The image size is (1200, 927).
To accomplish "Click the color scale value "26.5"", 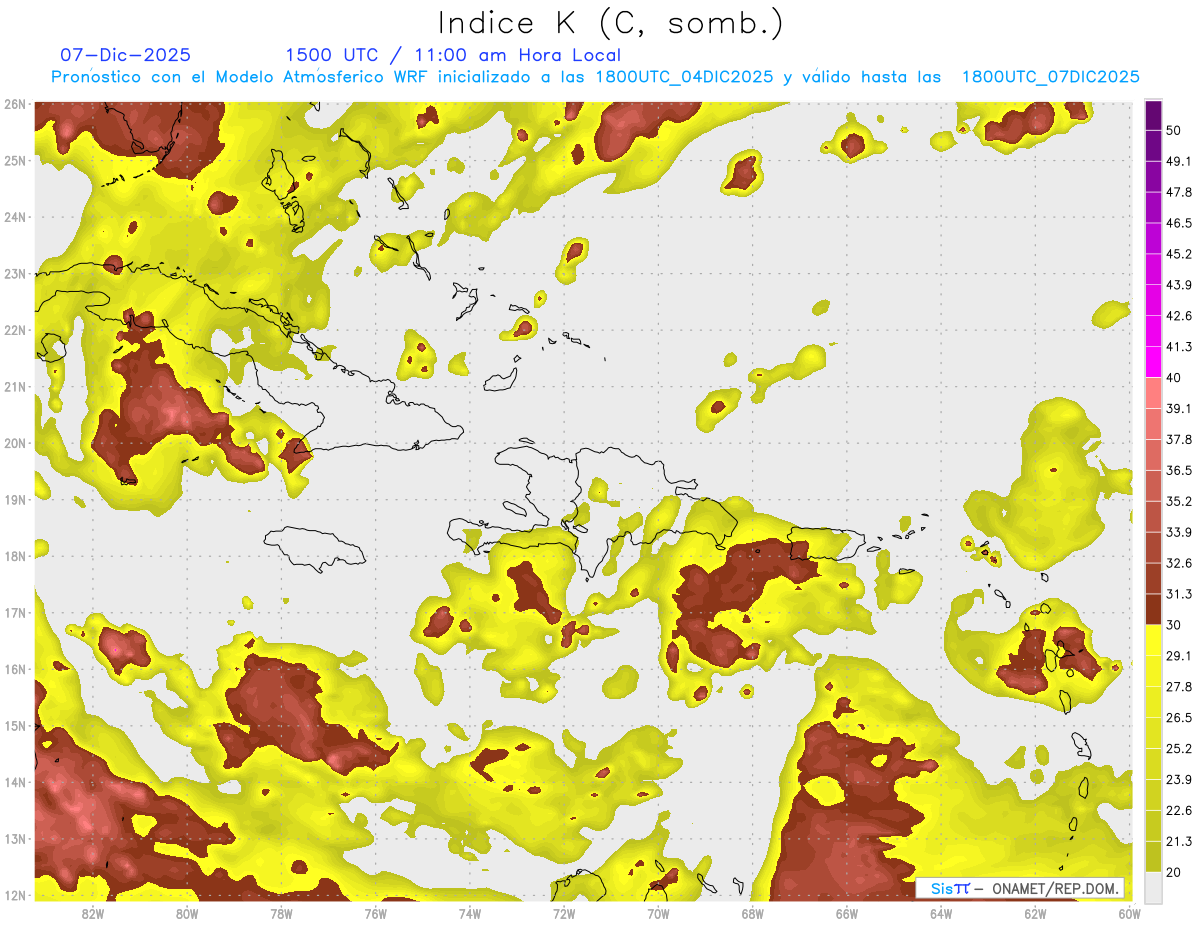I will tap(1178, 717).
